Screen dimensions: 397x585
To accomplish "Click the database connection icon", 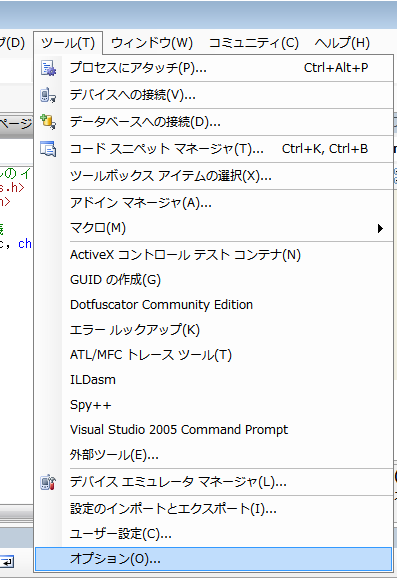I will [48, 122].
